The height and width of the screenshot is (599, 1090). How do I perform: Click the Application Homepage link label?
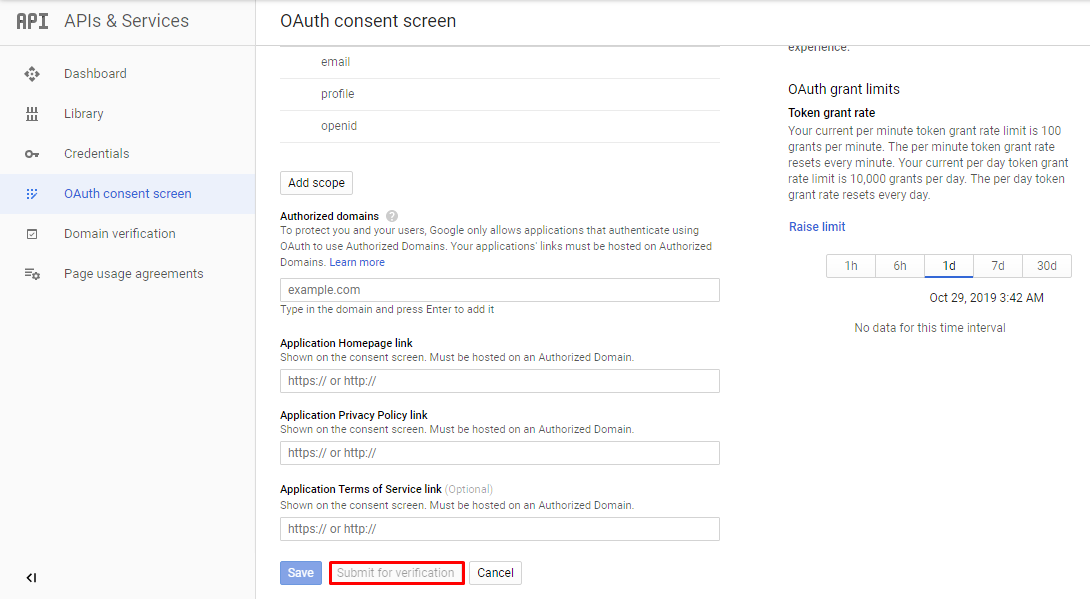point(346,343)
